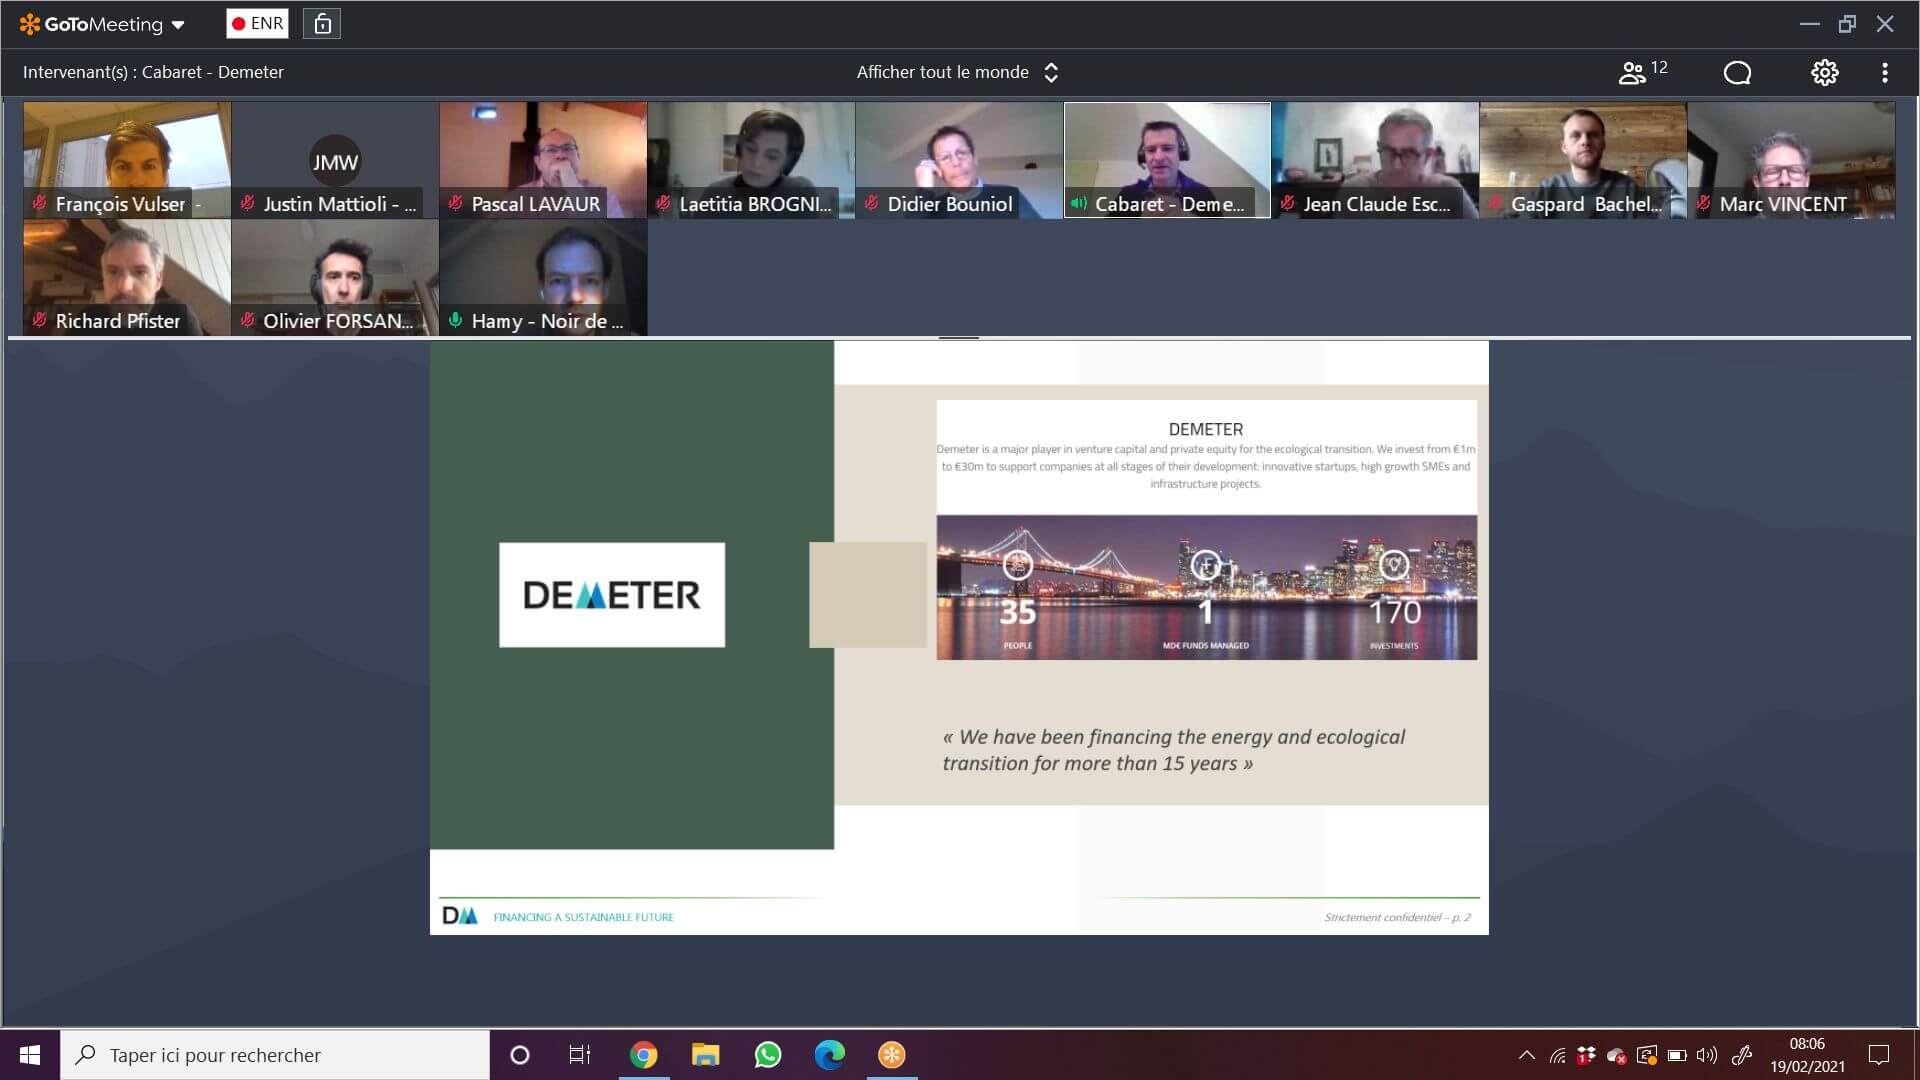Viewport: 1920px width, 1080px height.
Task: Click the Intervenant(s) : Cabaret - Demeter label
Action: [153, 72]
